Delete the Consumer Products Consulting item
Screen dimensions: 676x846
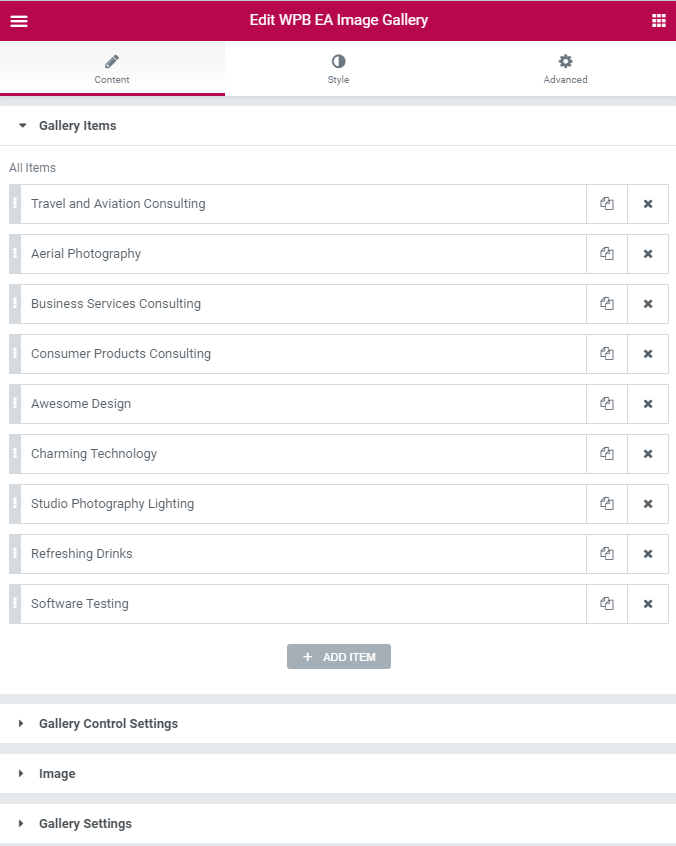[x=648, y=354]
